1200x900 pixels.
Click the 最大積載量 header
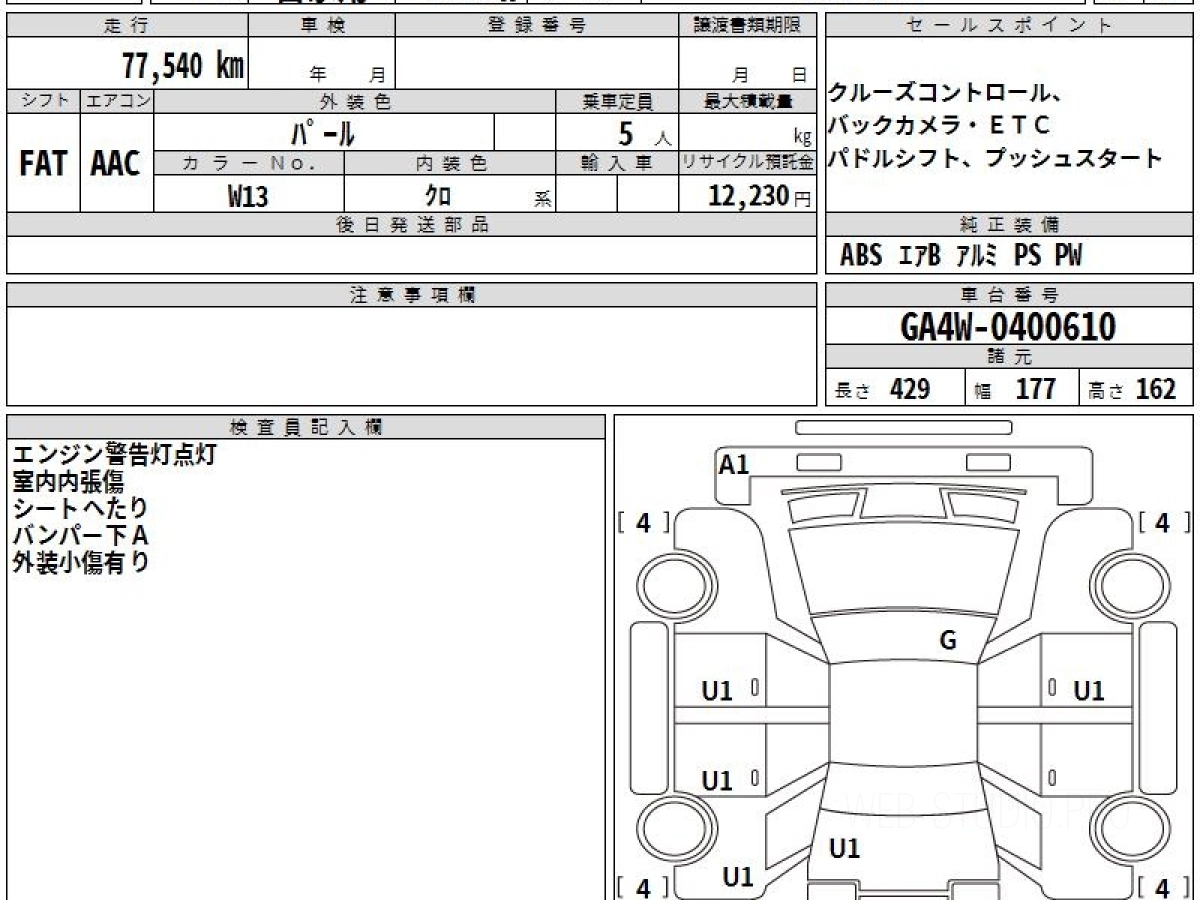pyautogui.click(x=748, y=101)
